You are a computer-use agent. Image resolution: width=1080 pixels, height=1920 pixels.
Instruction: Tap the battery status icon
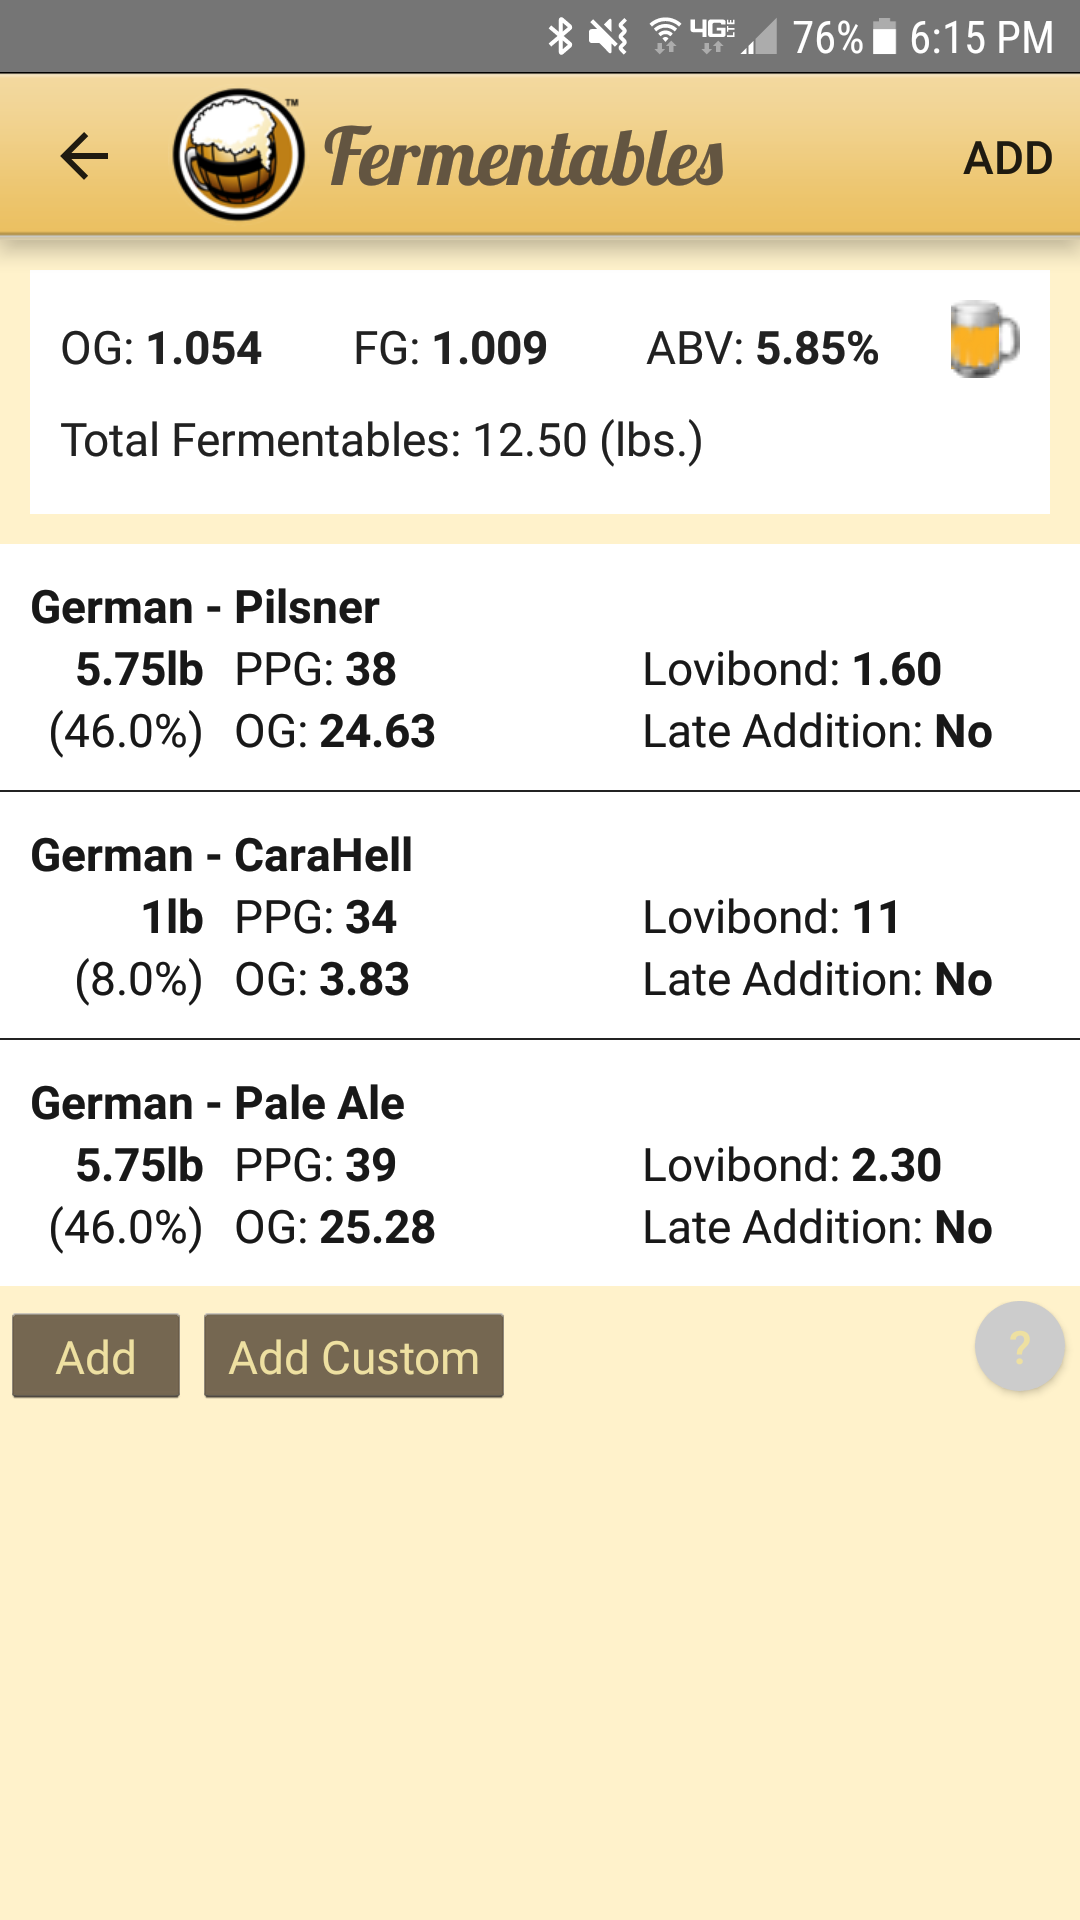click(885, 38)
